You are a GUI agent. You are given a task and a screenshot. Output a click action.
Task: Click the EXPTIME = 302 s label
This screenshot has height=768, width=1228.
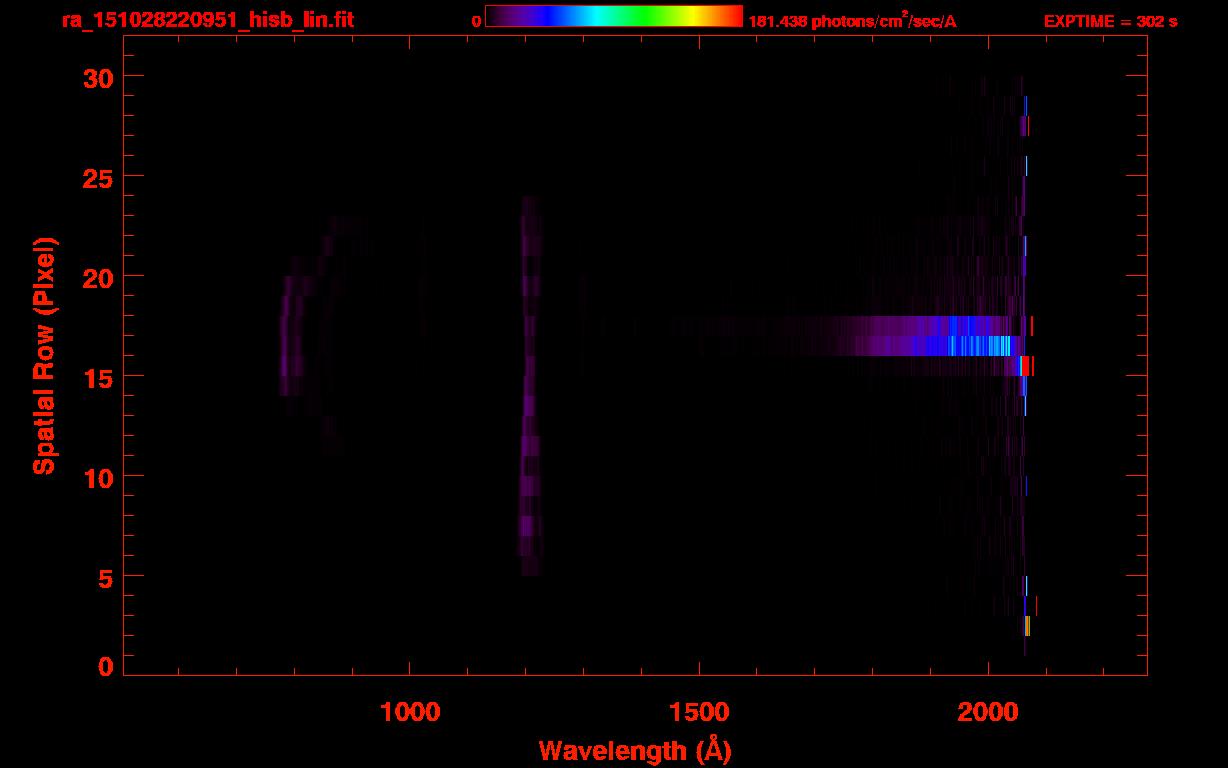(1110, 21)
